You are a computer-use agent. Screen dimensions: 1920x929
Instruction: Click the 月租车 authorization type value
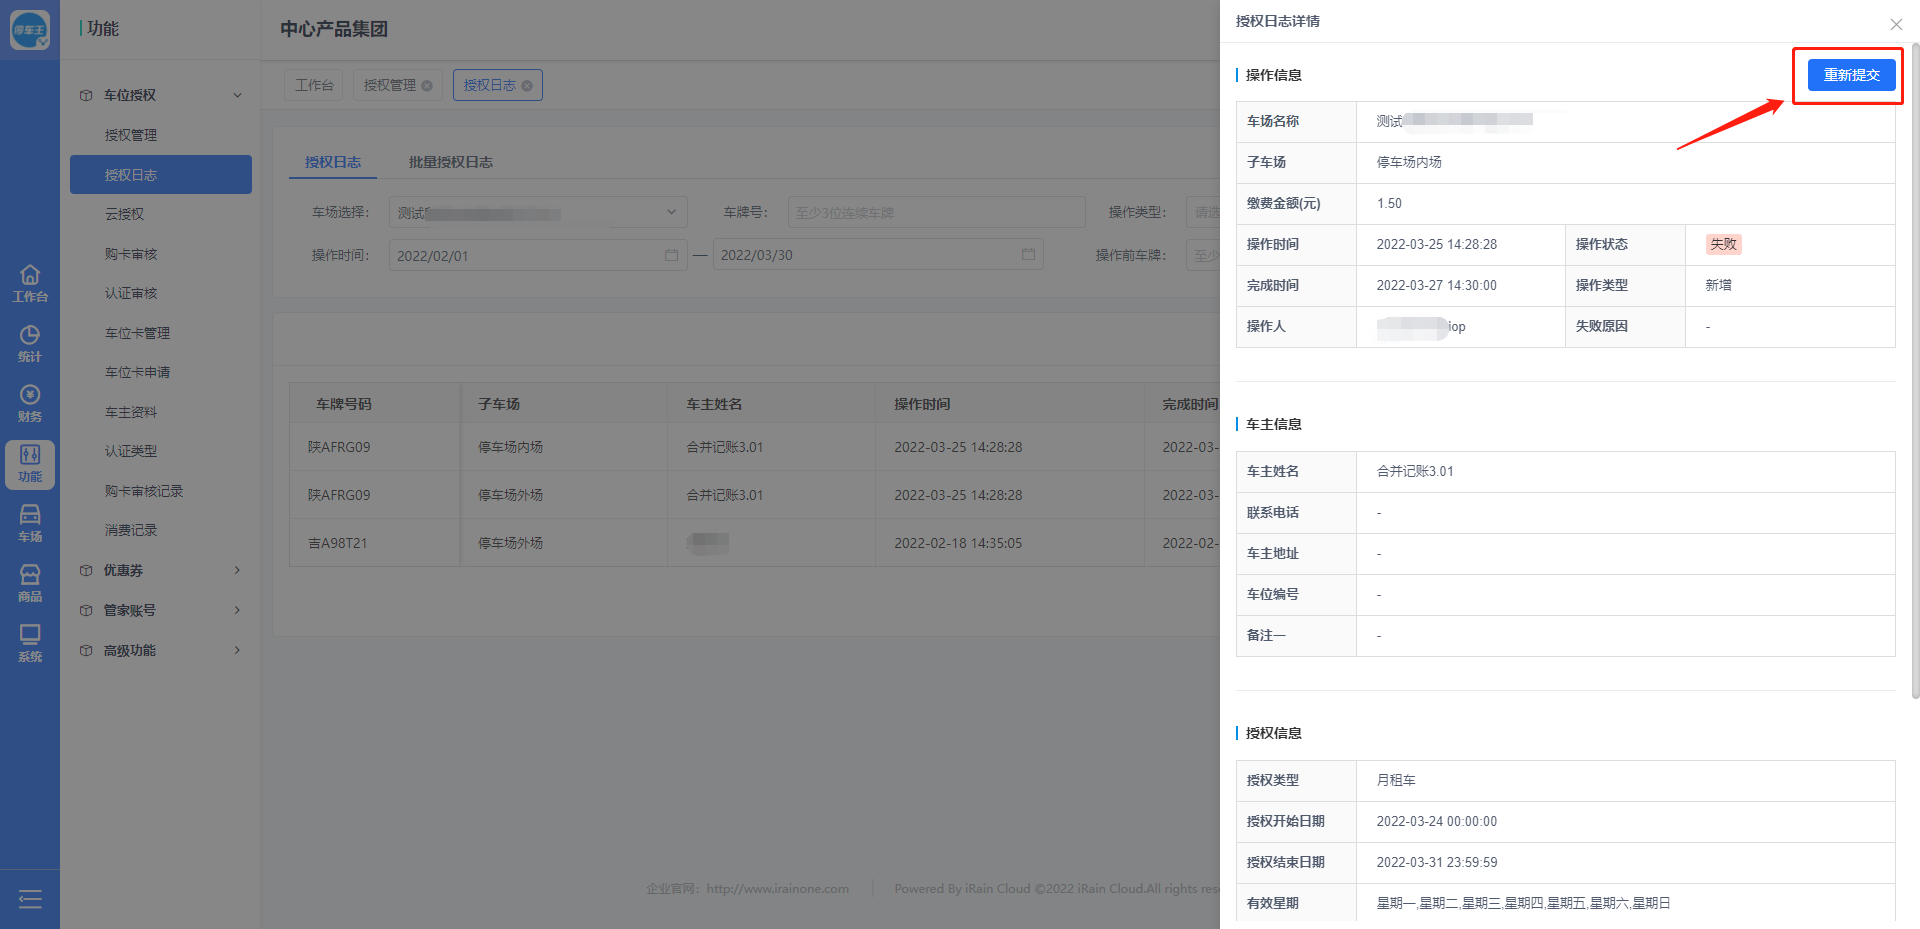pyautogui.click(x=1396, y=780)
